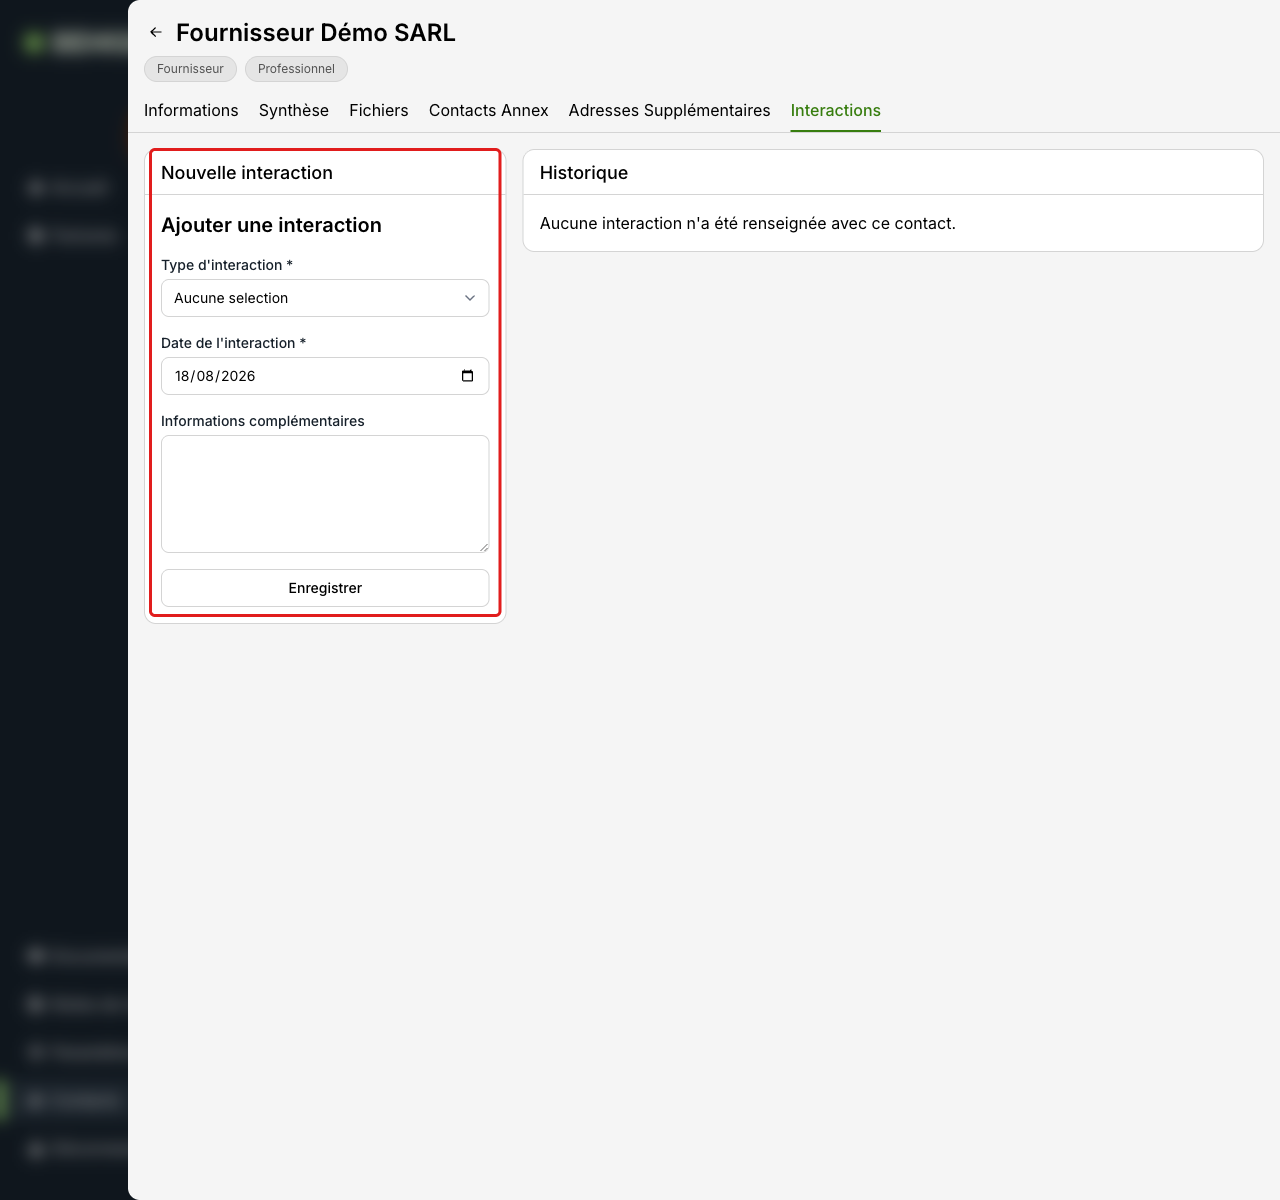1280x1200 pixels.
Task: Open the calendar picker in the date field
Action: [x=467, y=376]
